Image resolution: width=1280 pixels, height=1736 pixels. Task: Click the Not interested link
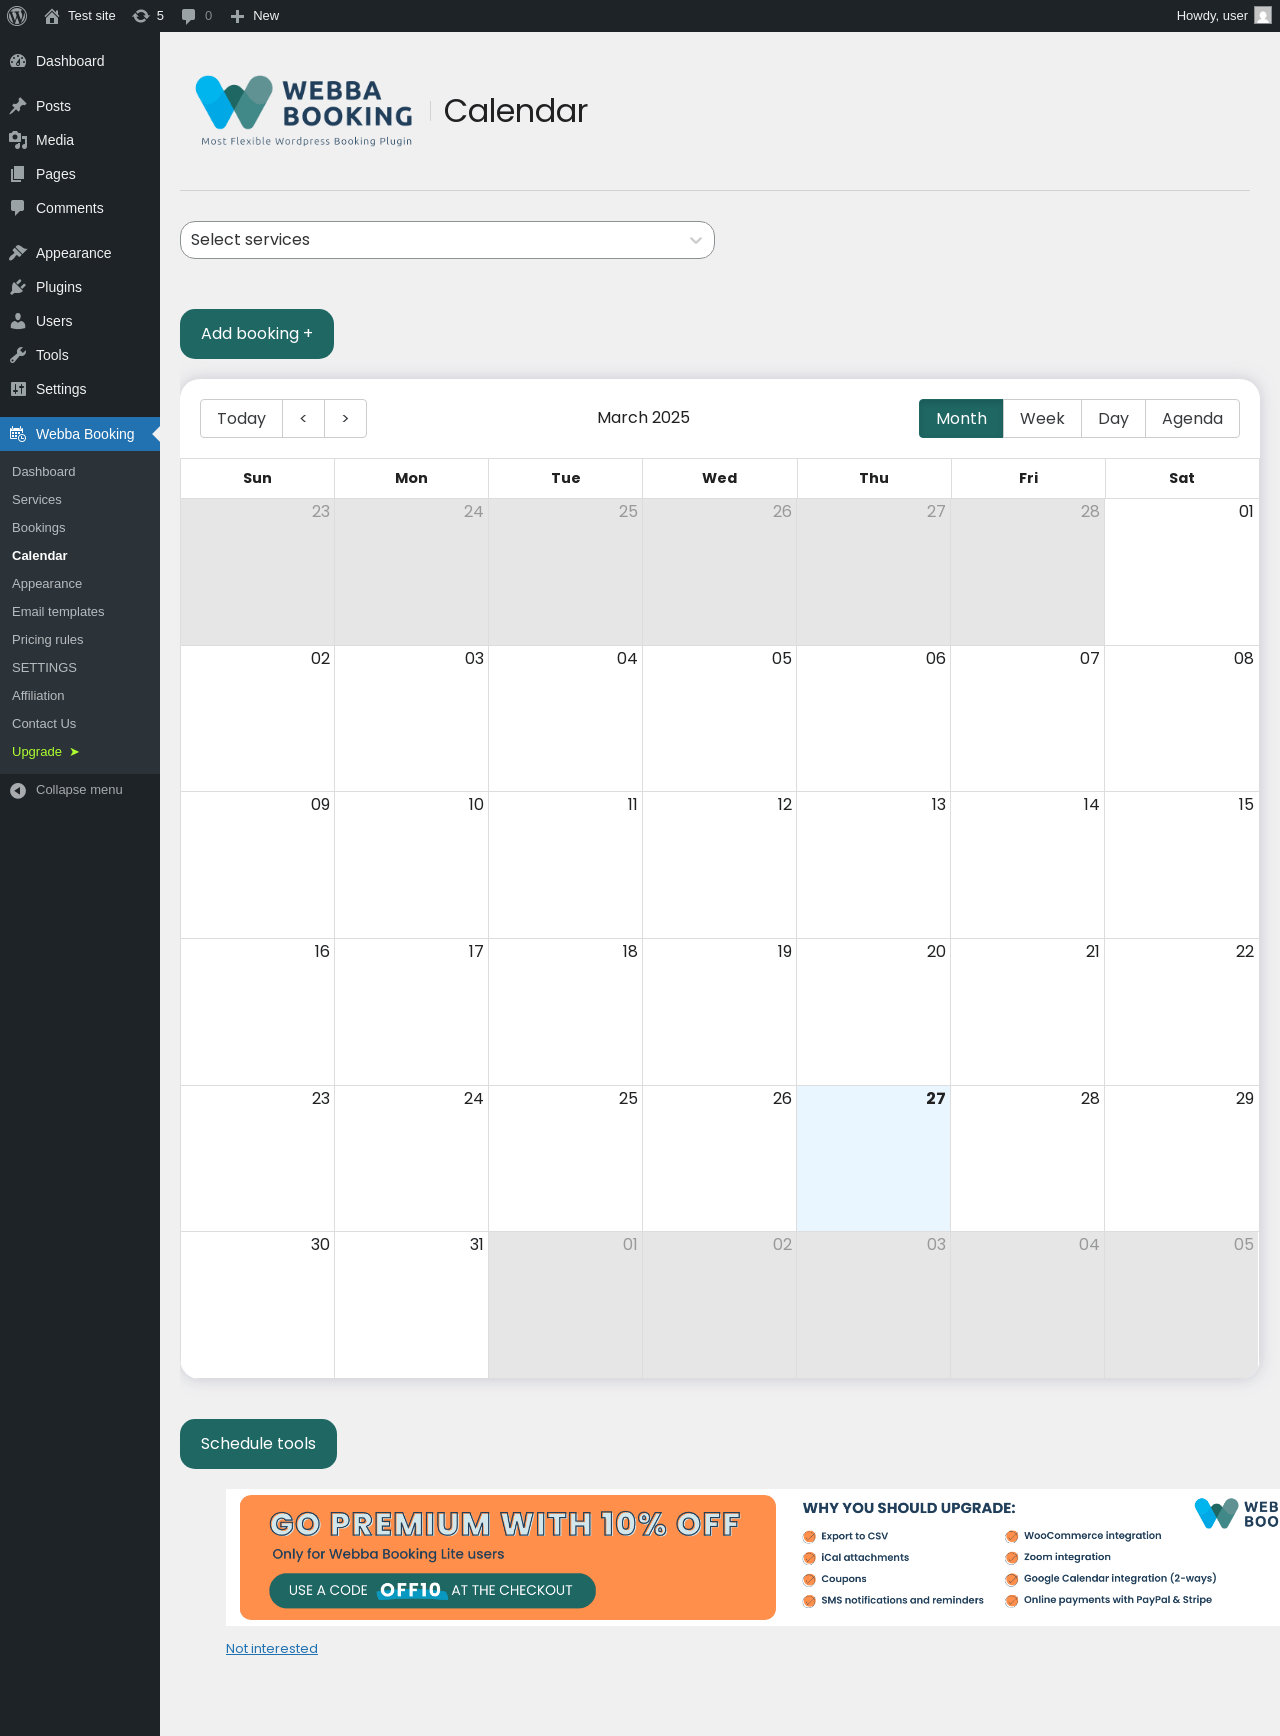click(272, 1649)
